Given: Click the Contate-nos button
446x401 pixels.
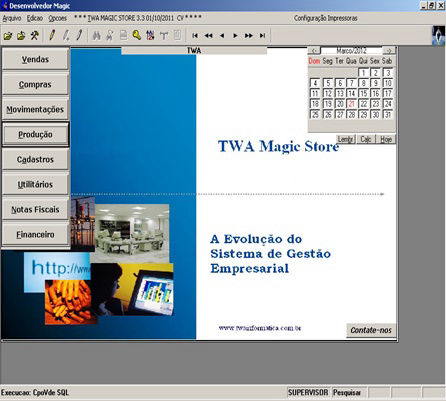Looking at the screenshot, I should (x=371, y=330).
